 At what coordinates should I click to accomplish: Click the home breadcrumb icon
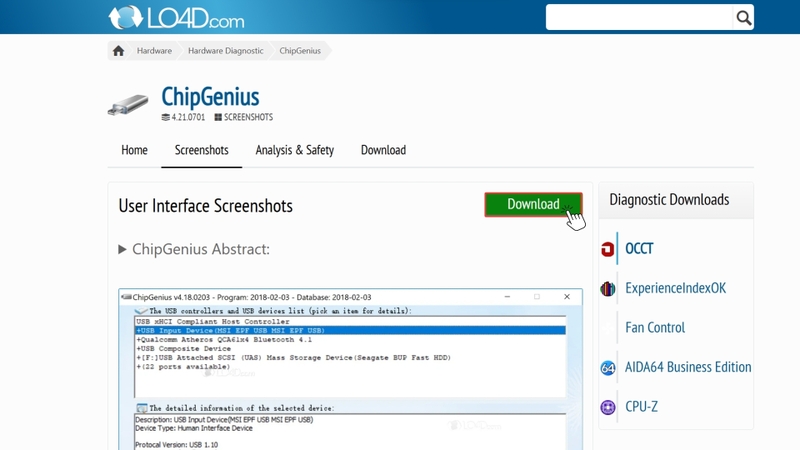[x=118, y=51]
